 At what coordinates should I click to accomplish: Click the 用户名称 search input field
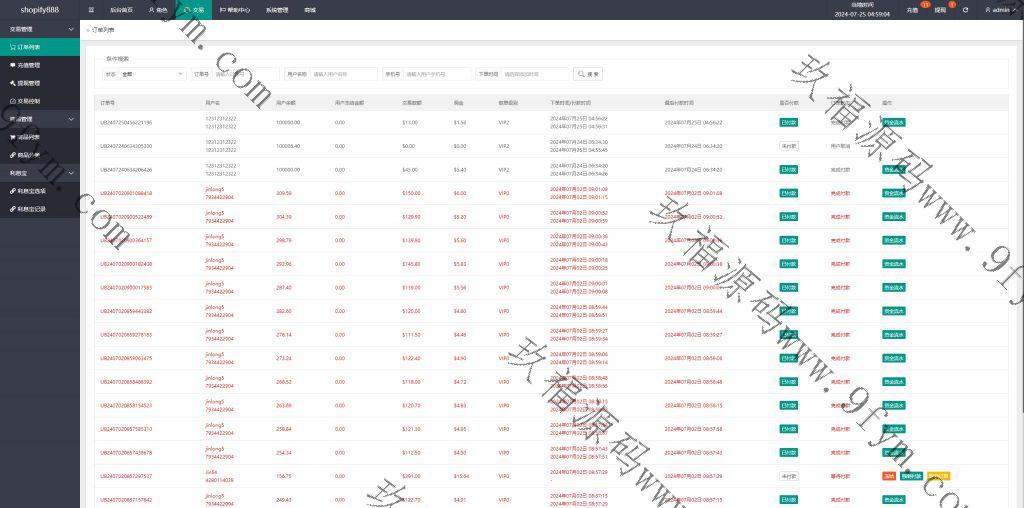tap(343, 74)
